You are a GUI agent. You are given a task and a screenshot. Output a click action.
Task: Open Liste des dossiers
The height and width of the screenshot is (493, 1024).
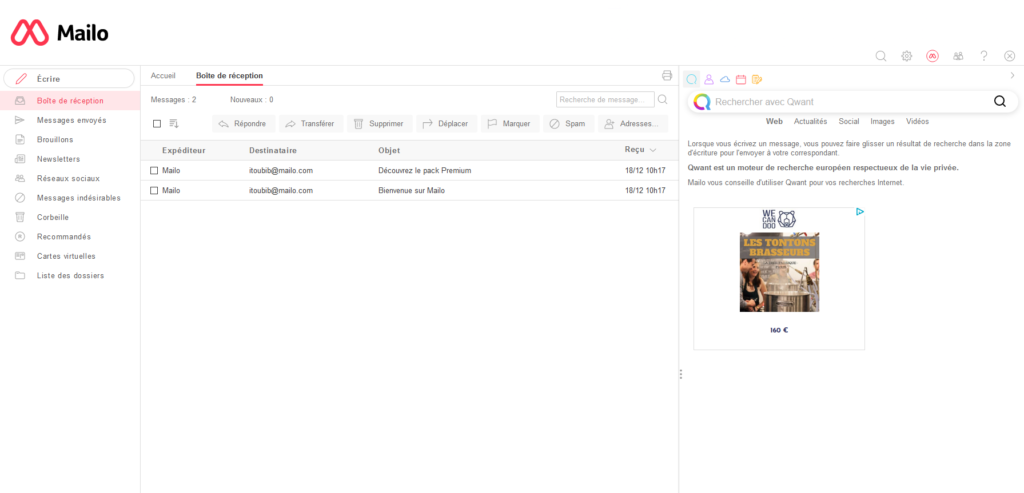[x=70, y=276]
